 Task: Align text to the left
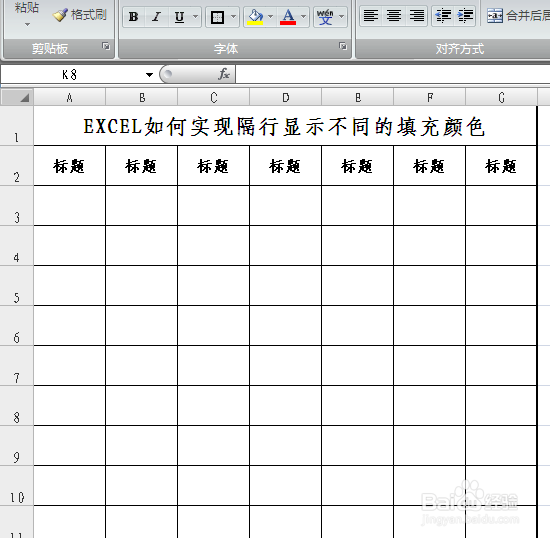click(371, 16)
